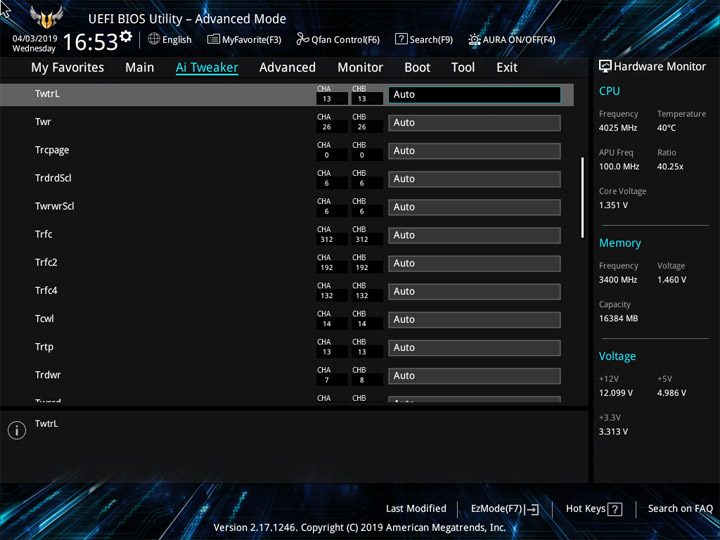Click memory capacity 16384 MB value

(x=618, y=318)
